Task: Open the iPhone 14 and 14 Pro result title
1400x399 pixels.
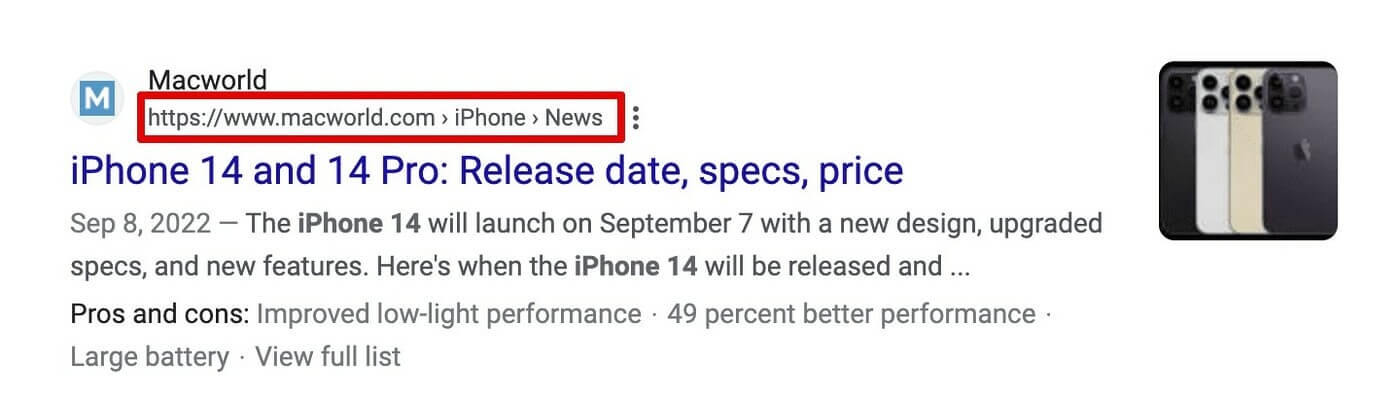Action: (x=487, y=171)
